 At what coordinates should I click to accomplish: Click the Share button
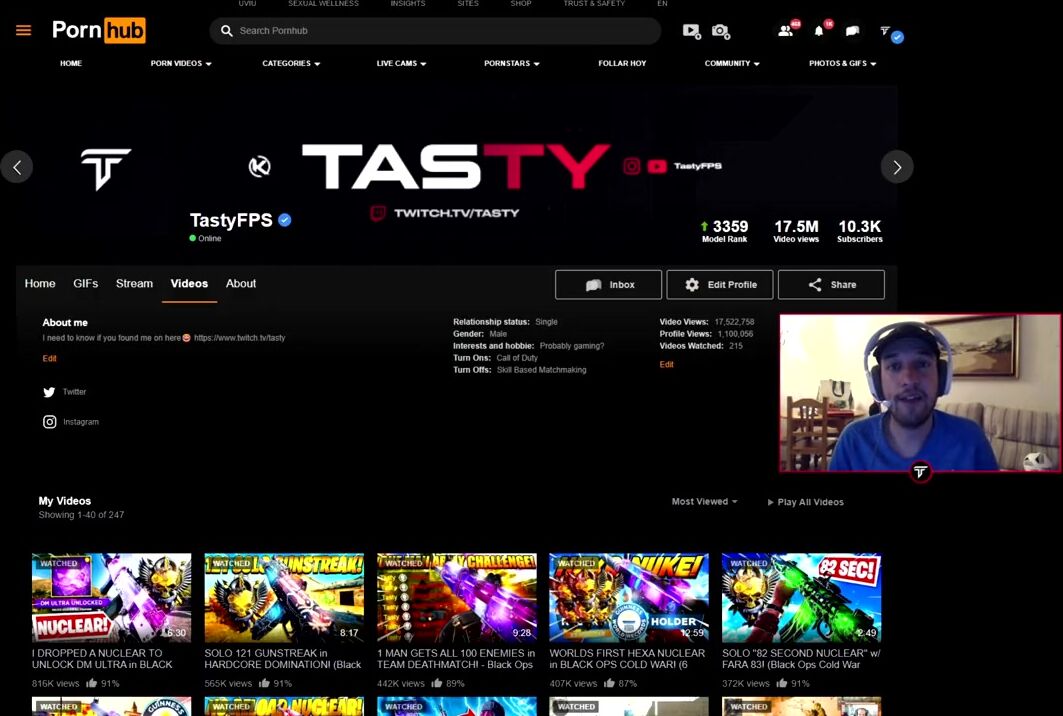[x=831, y=285]
